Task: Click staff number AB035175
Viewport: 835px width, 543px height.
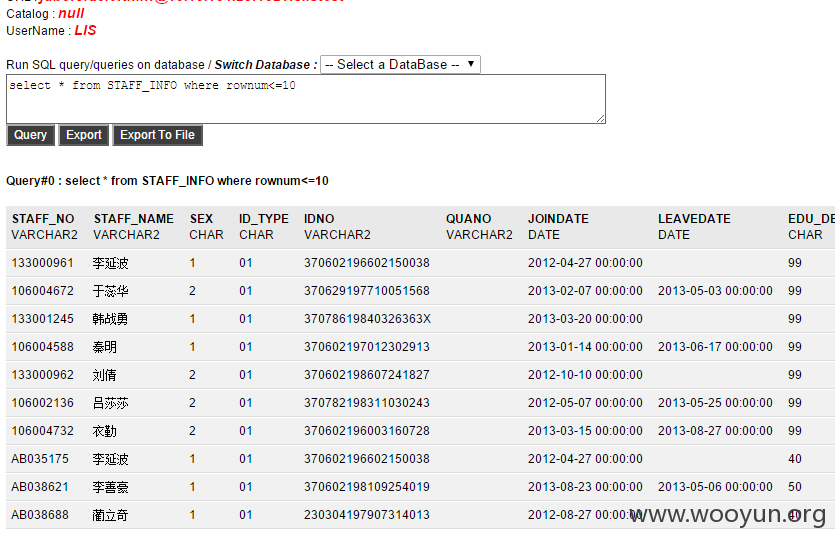Action: click(40, 459)
